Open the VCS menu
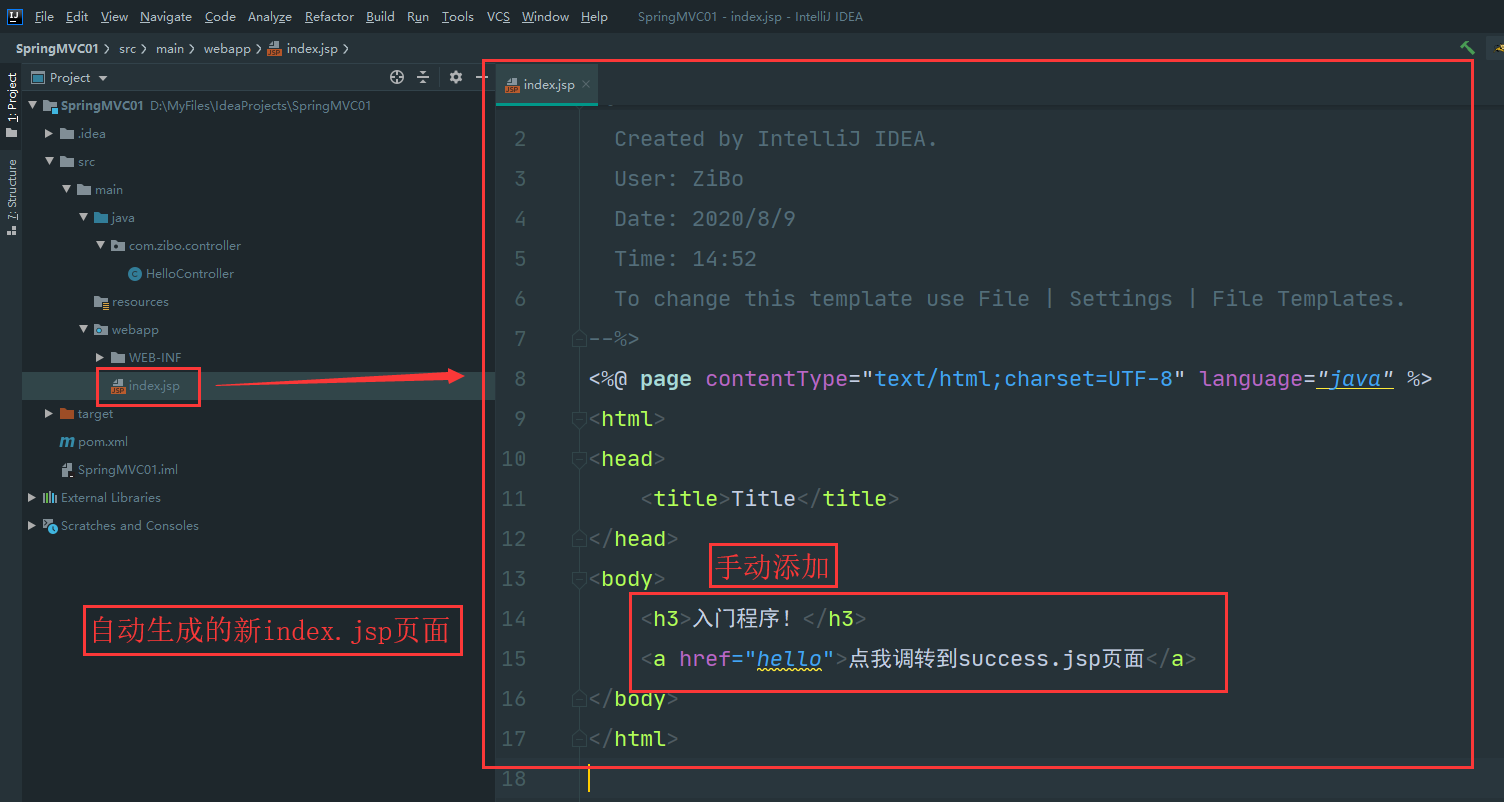This screenshot has height=802, width=1504. 498,17
